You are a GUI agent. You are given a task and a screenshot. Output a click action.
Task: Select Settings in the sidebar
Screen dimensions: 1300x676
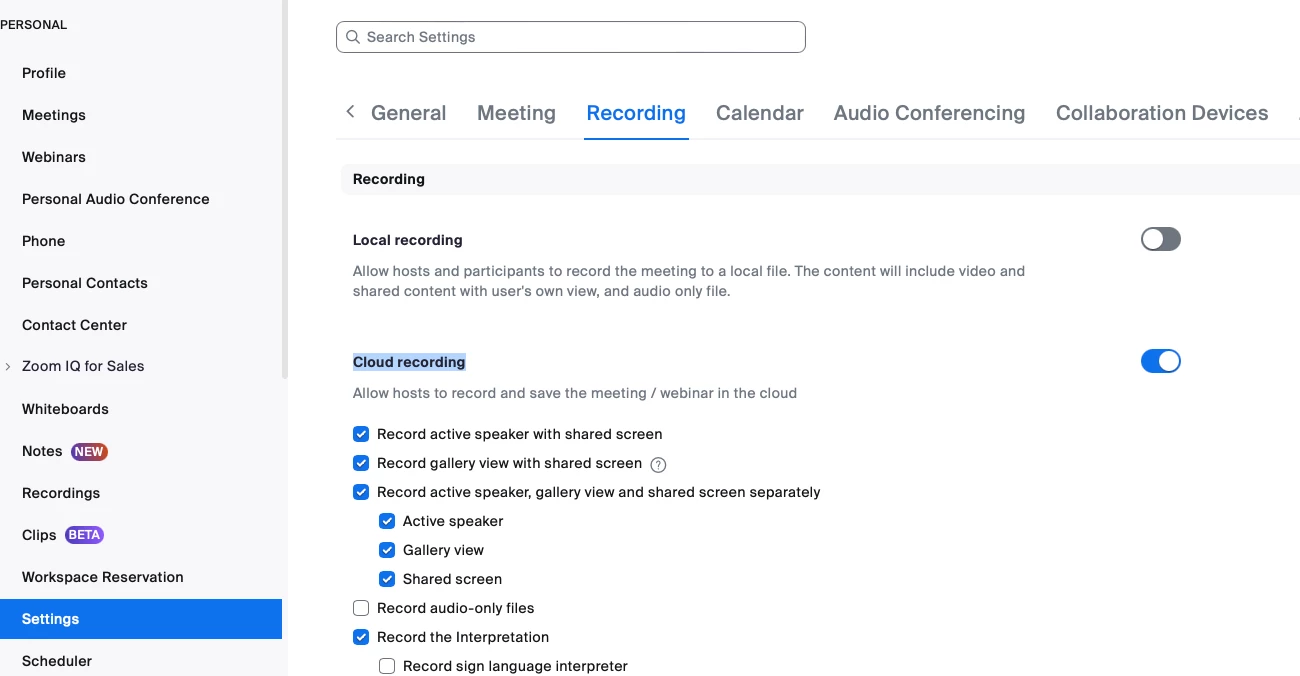[141, 619]
